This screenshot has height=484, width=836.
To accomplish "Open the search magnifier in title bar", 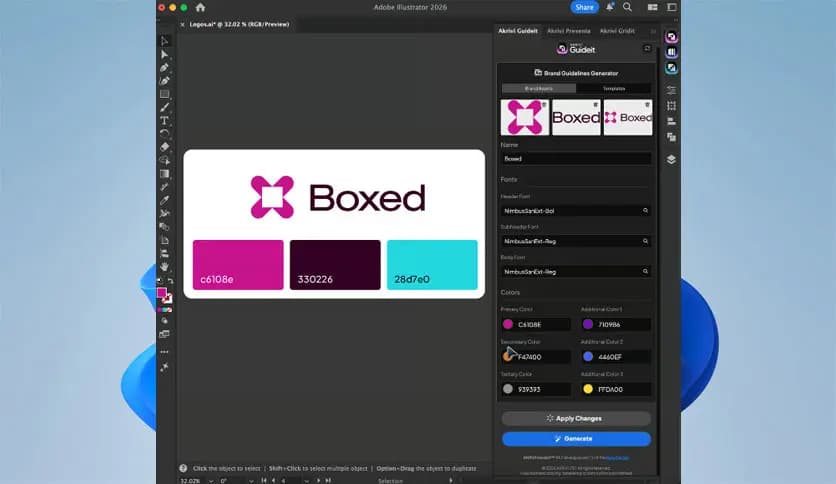I will [x=628, y=7].
